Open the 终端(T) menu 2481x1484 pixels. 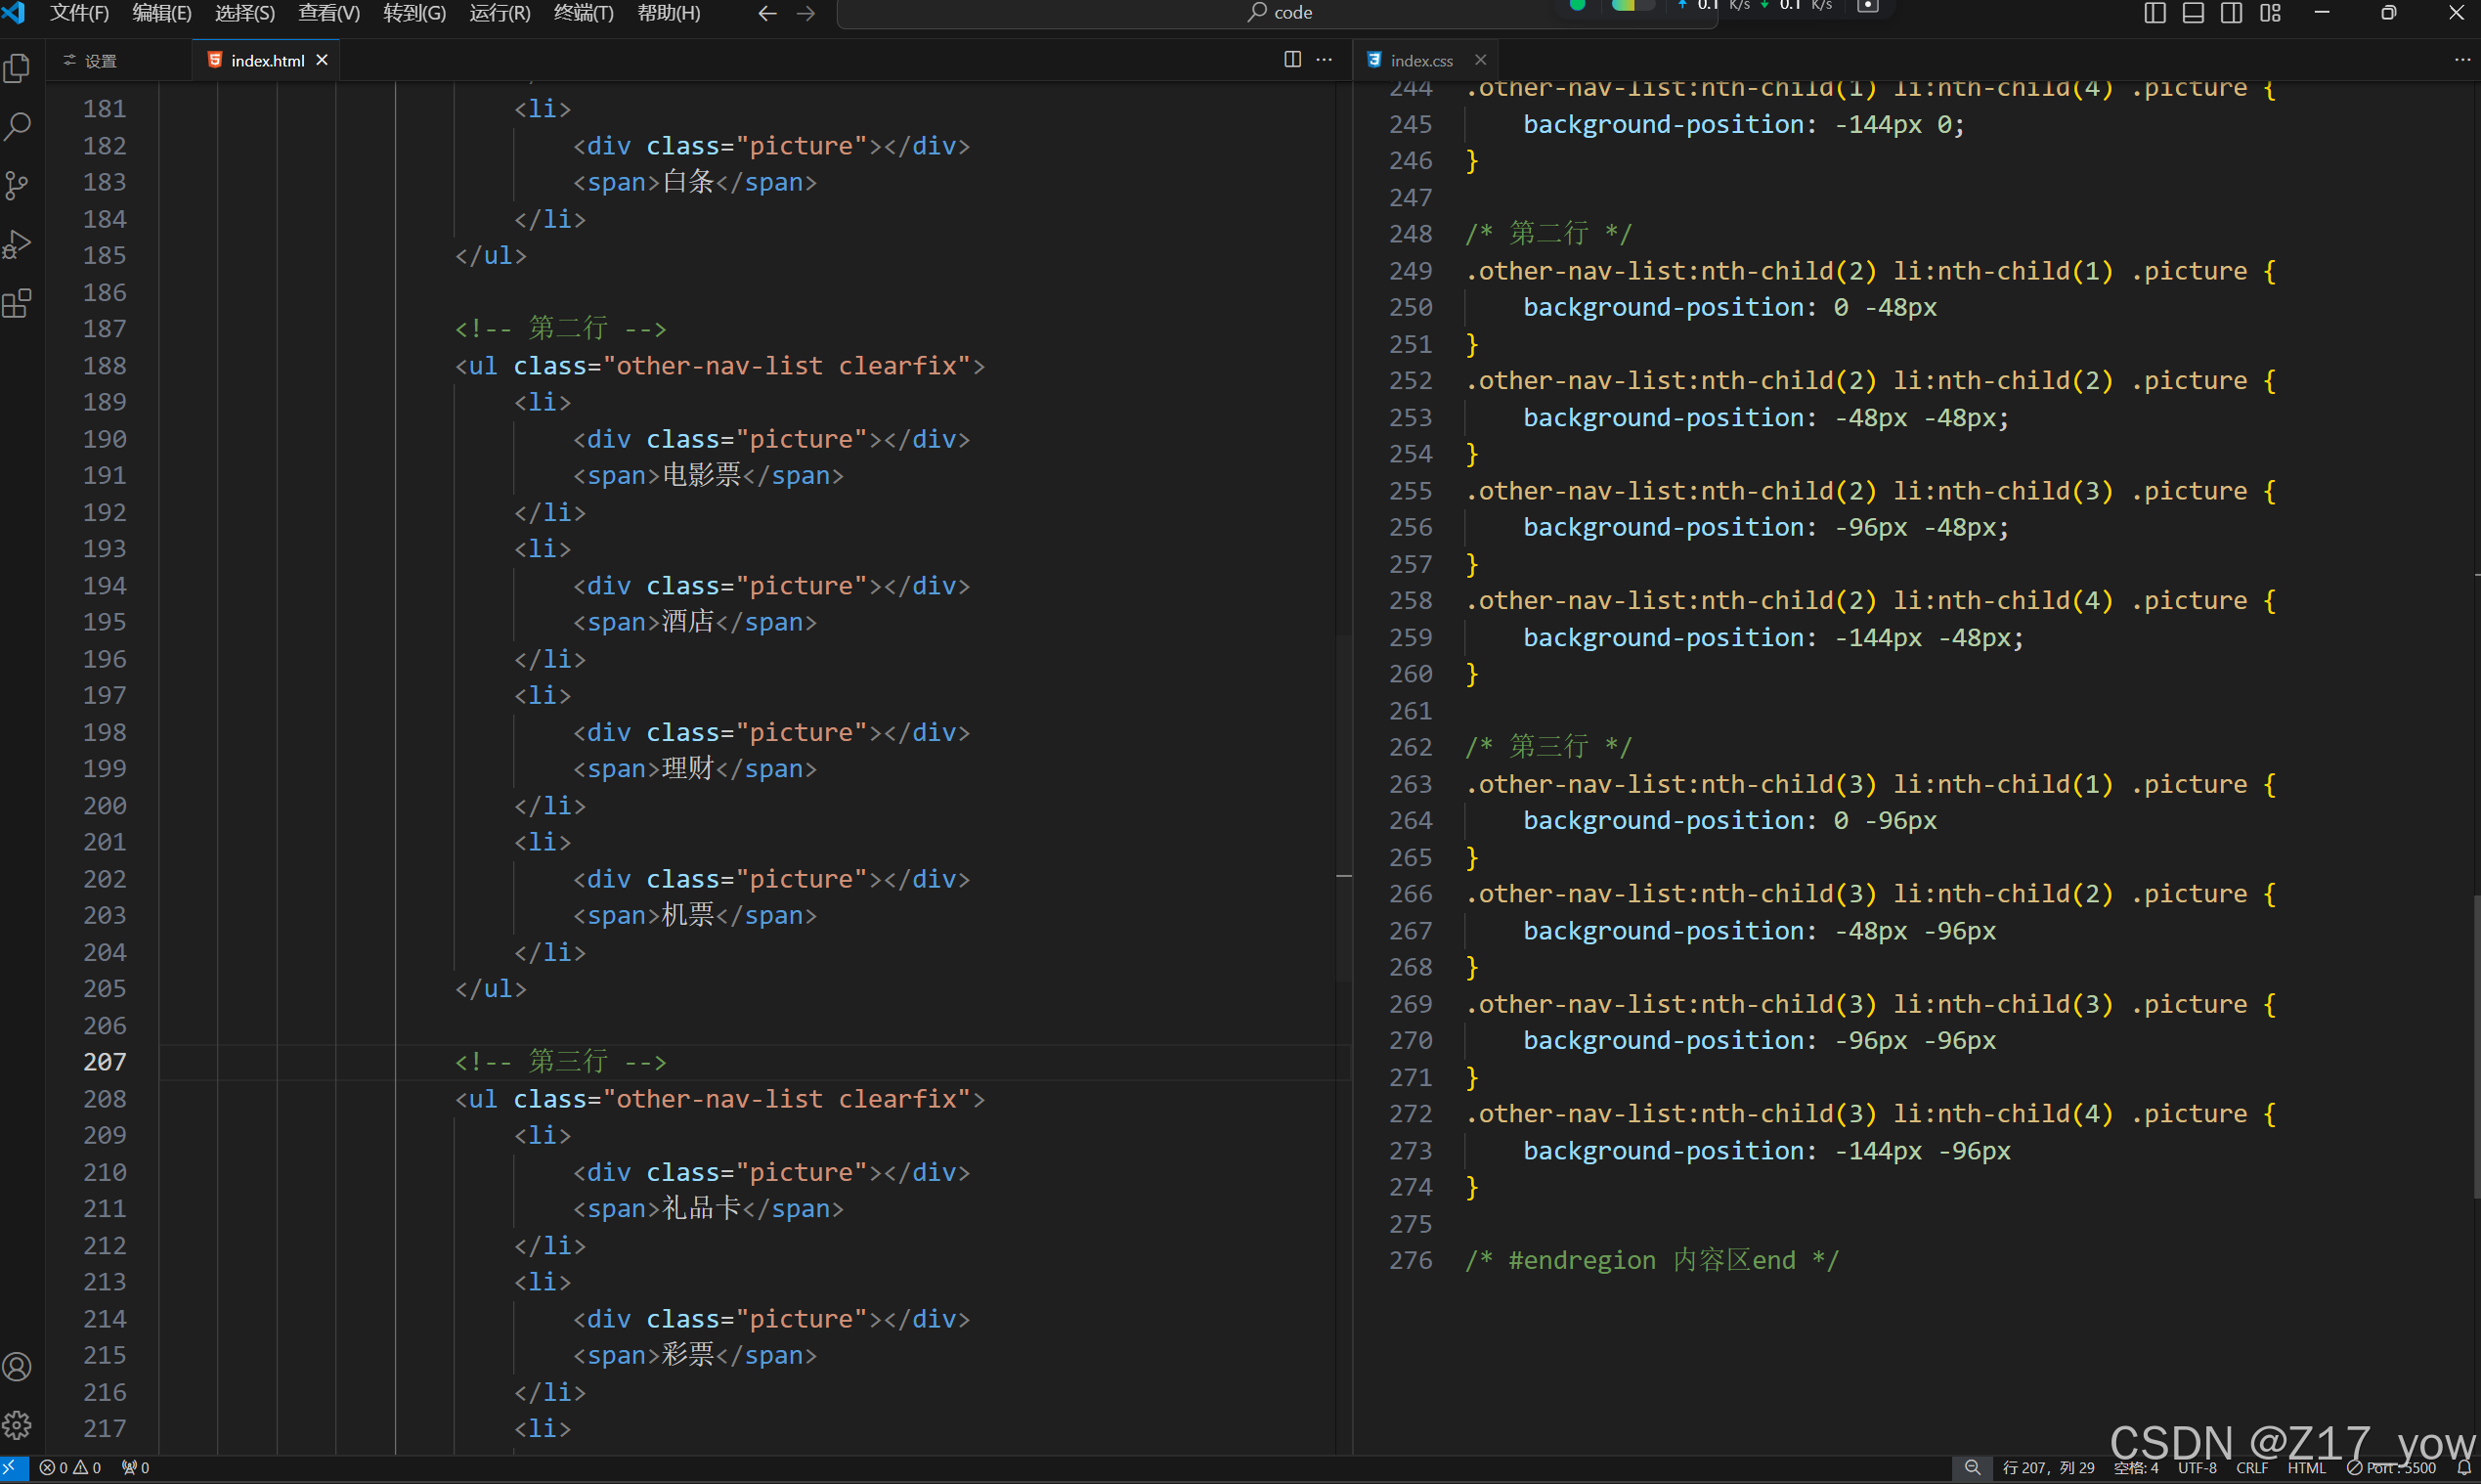tap(583, 13)
